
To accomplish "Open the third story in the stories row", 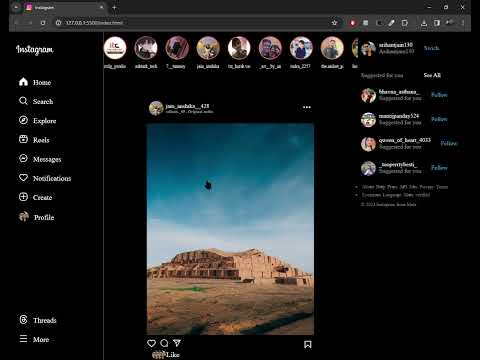I will (x=177, y=48).
